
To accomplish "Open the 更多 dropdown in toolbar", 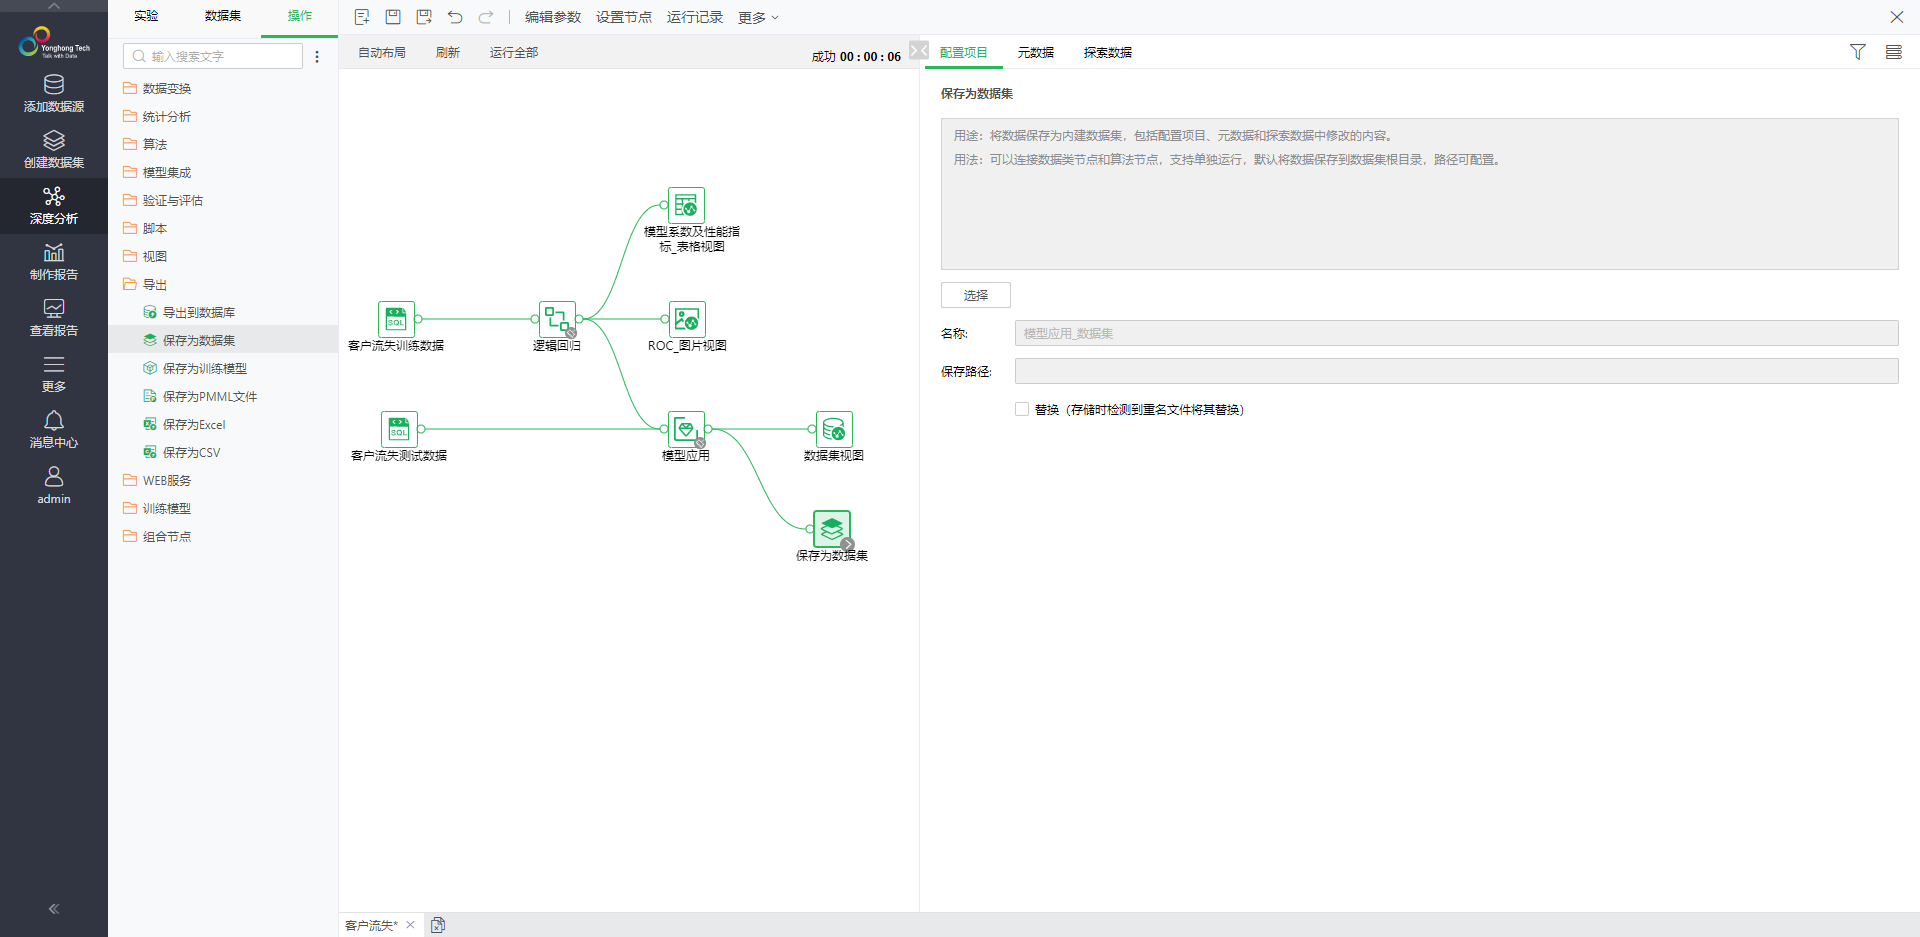I will (x=758, y=18).
